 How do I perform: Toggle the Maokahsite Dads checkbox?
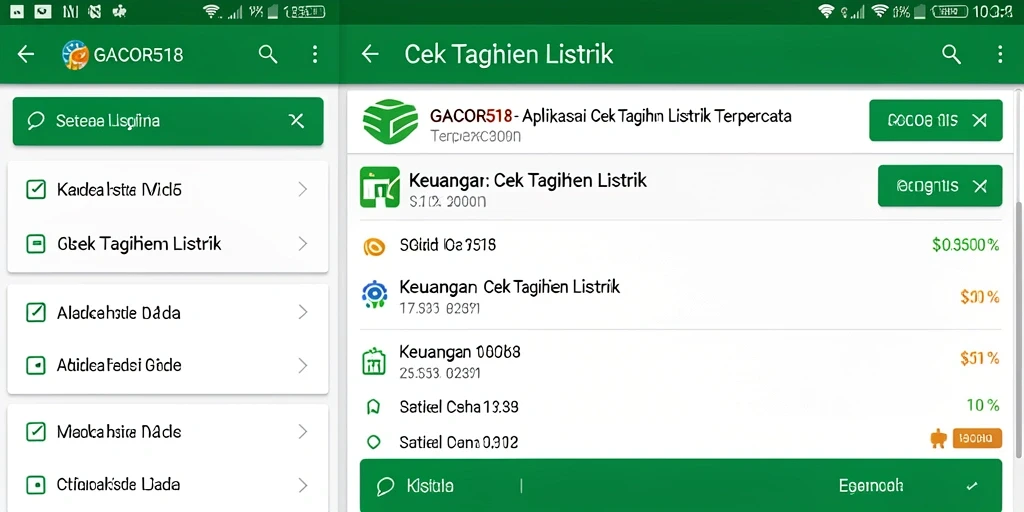click(35, 432)
